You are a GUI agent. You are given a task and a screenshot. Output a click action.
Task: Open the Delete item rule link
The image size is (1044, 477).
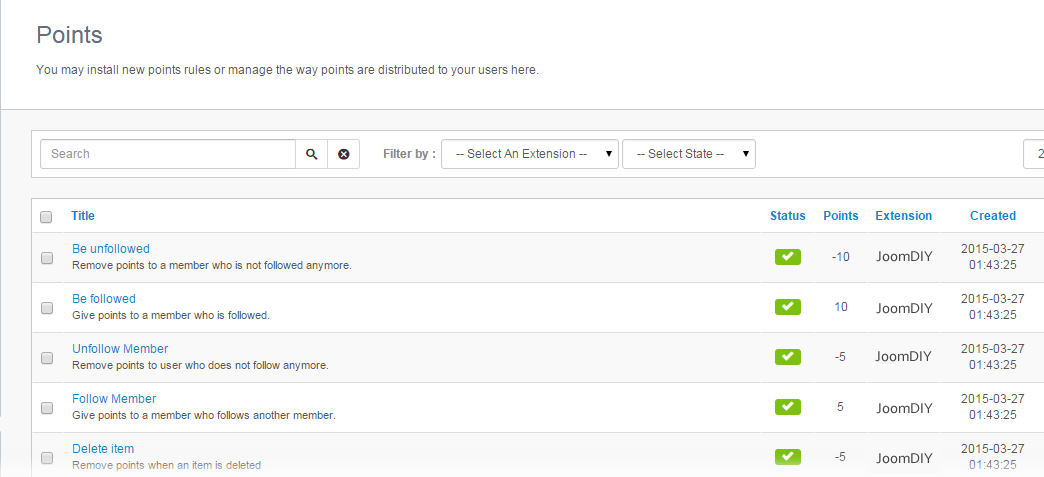103,448
